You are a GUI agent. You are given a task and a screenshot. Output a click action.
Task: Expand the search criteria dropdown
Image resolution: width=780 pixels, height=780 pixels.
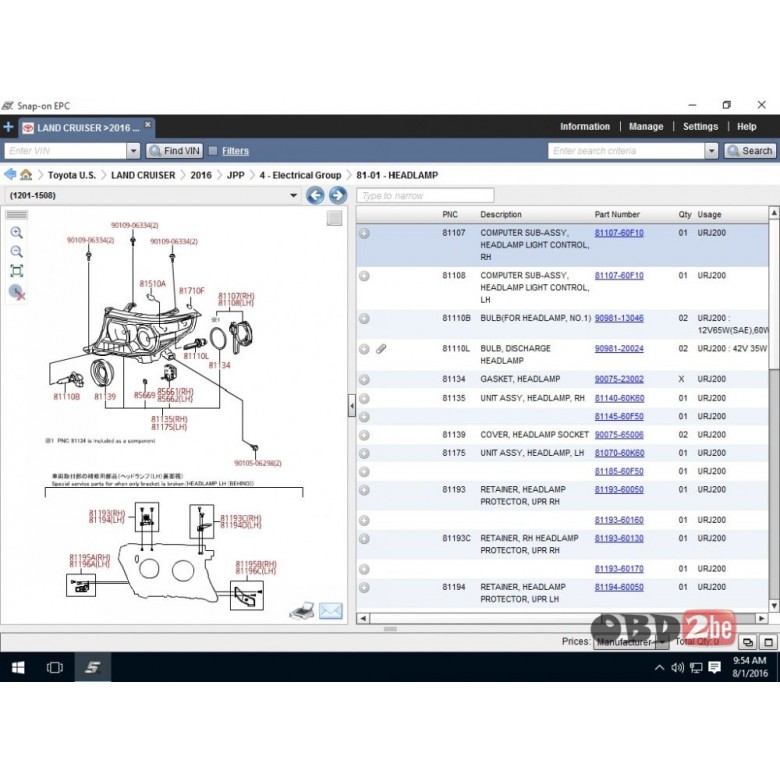(x=711, y=151)
